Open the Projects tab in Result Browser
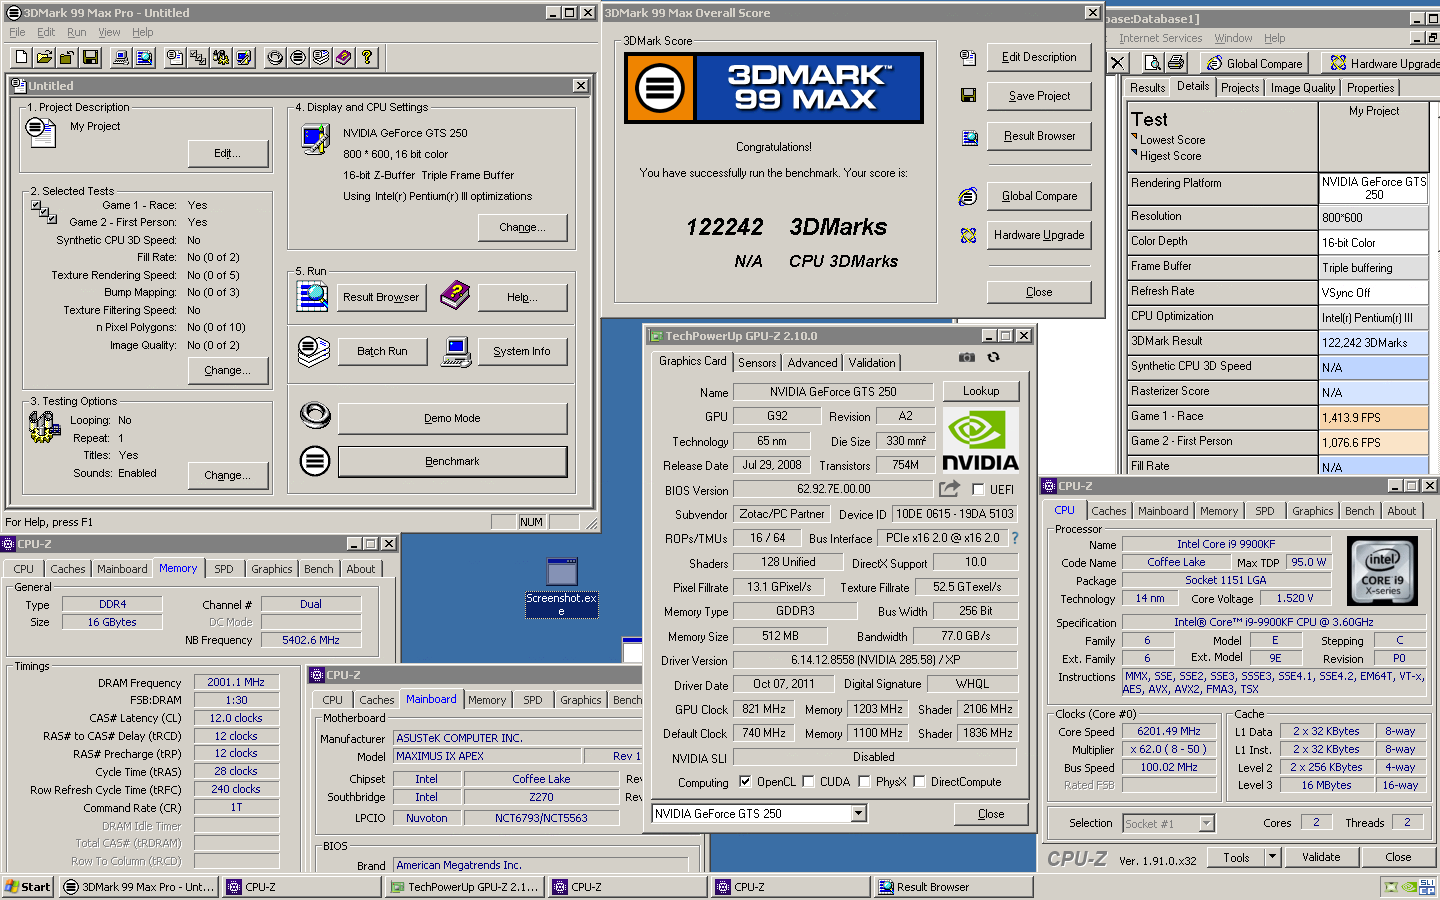The width and height of the screenshot is (1440, 900). [x=1240, y=88]
